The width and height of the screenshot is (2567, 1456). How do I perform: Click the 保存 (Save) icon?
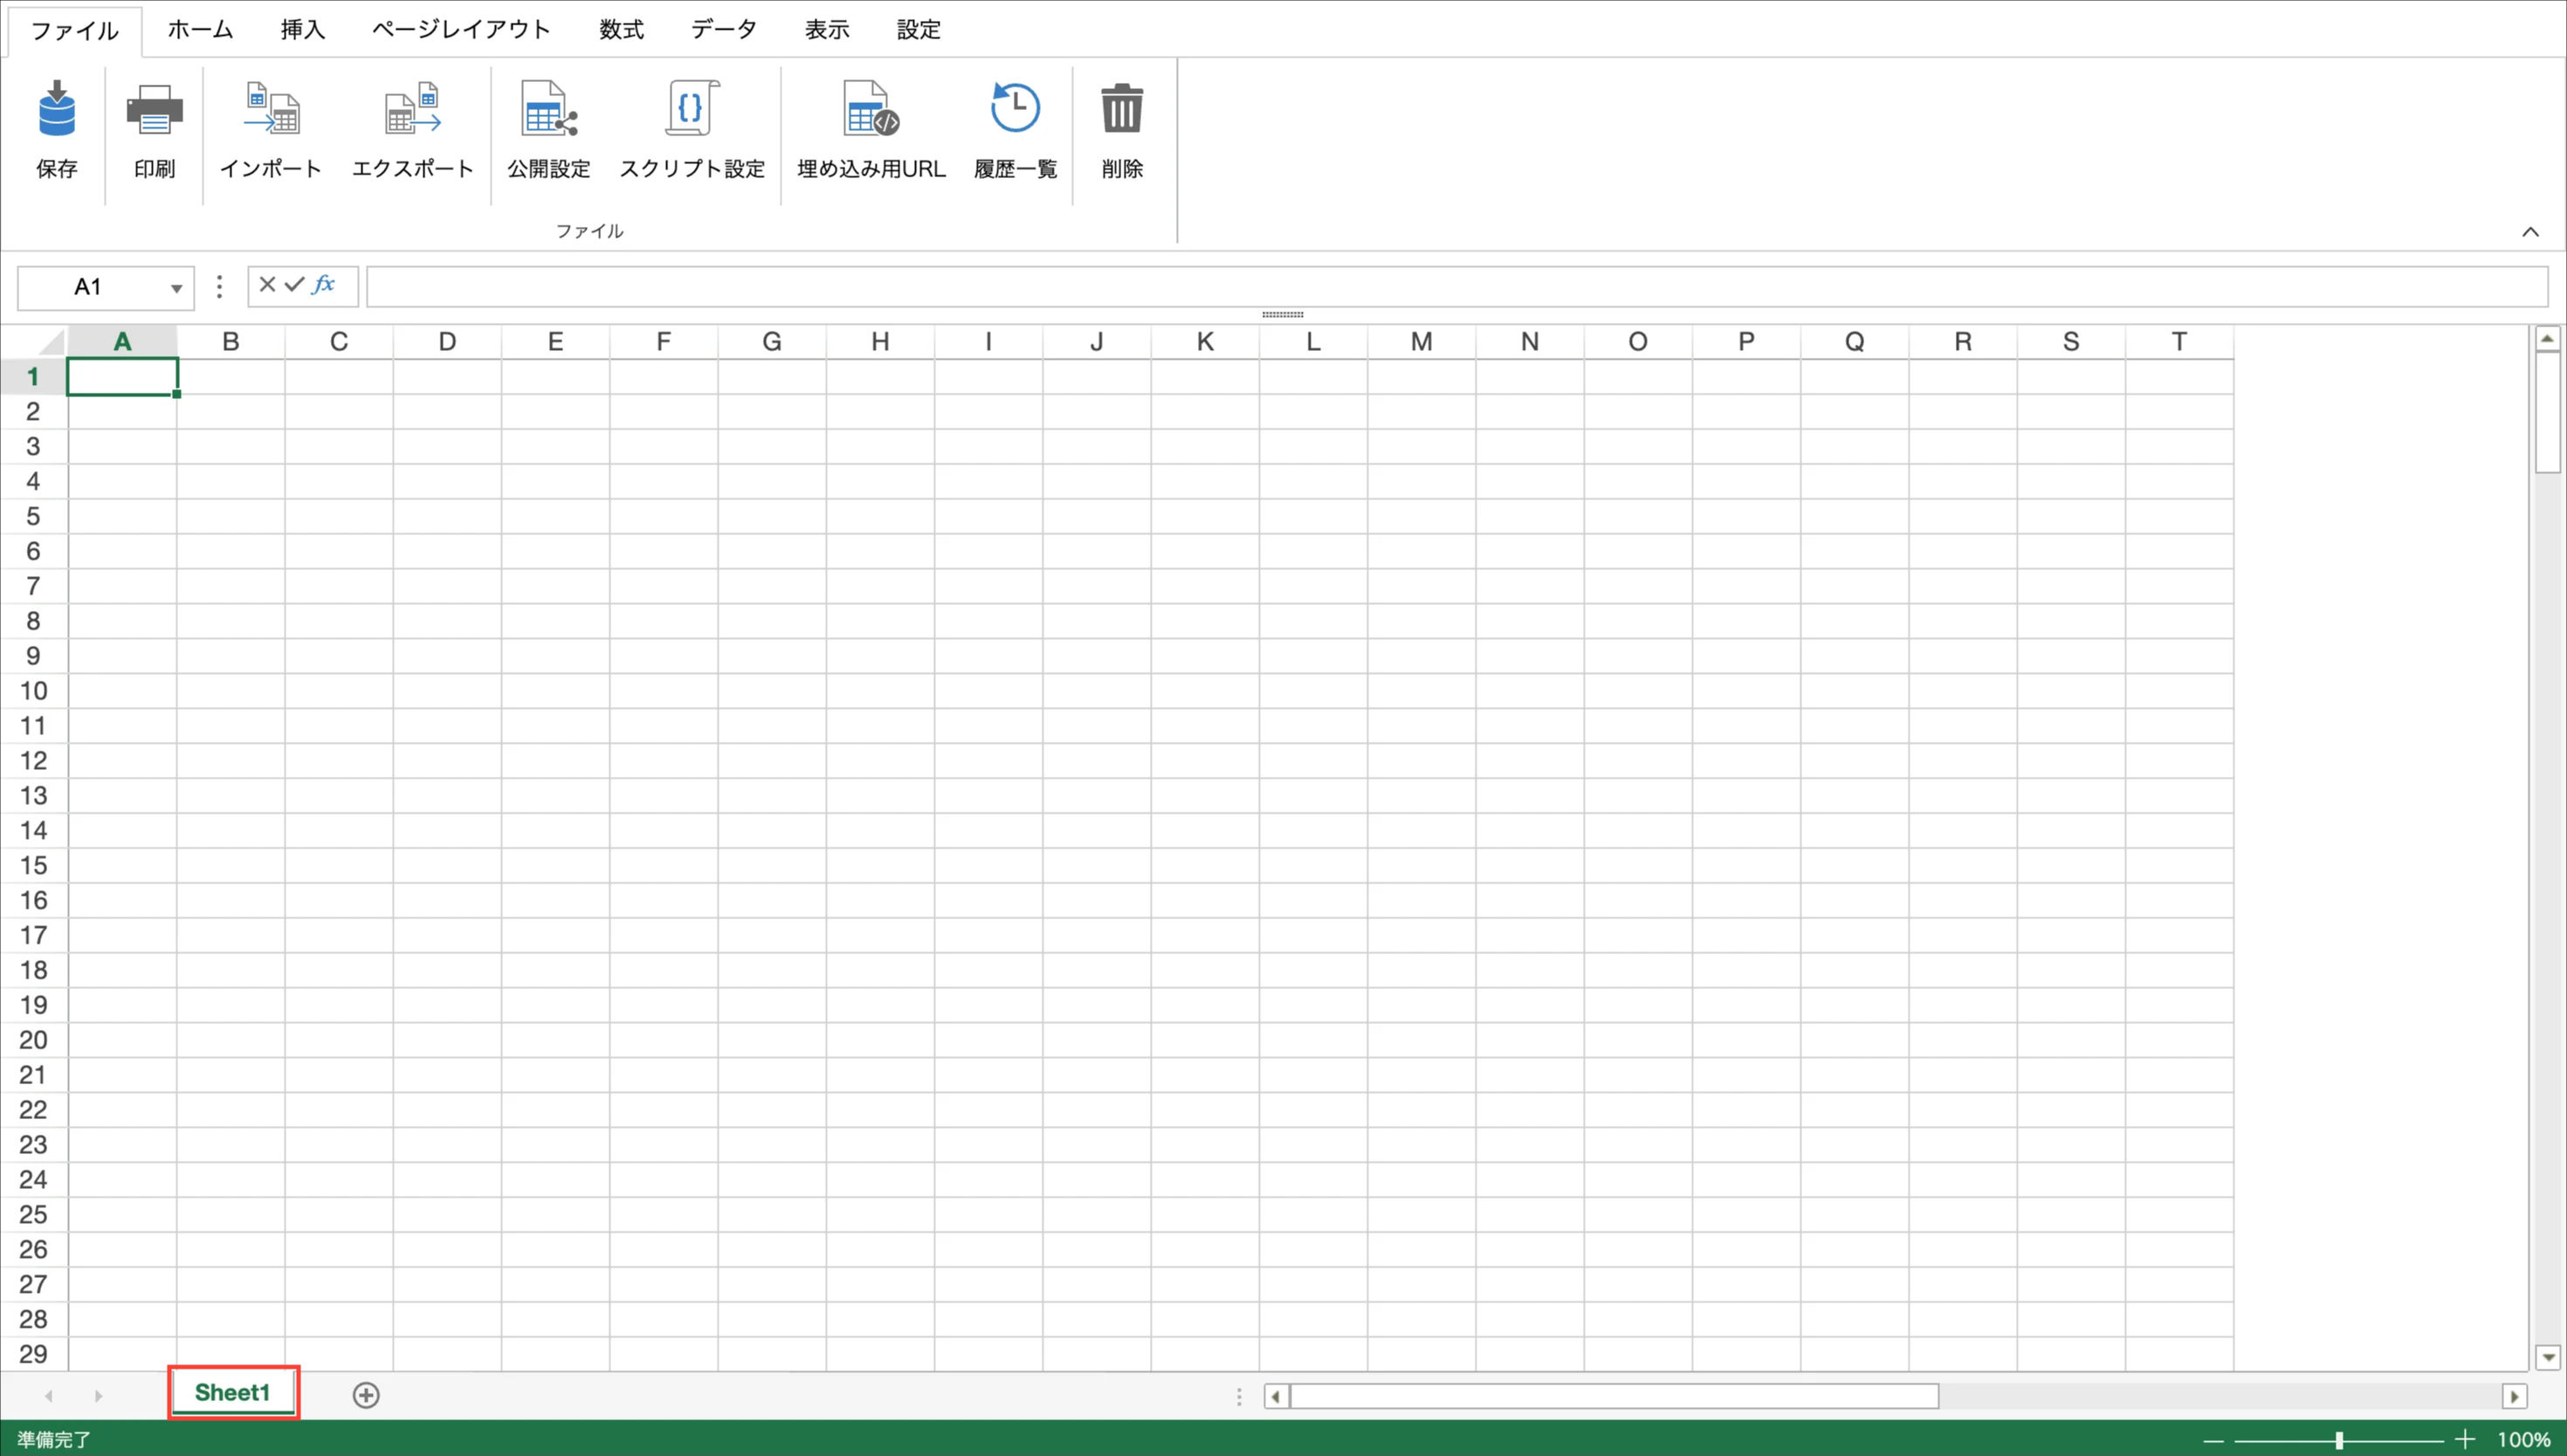[57, 109]
